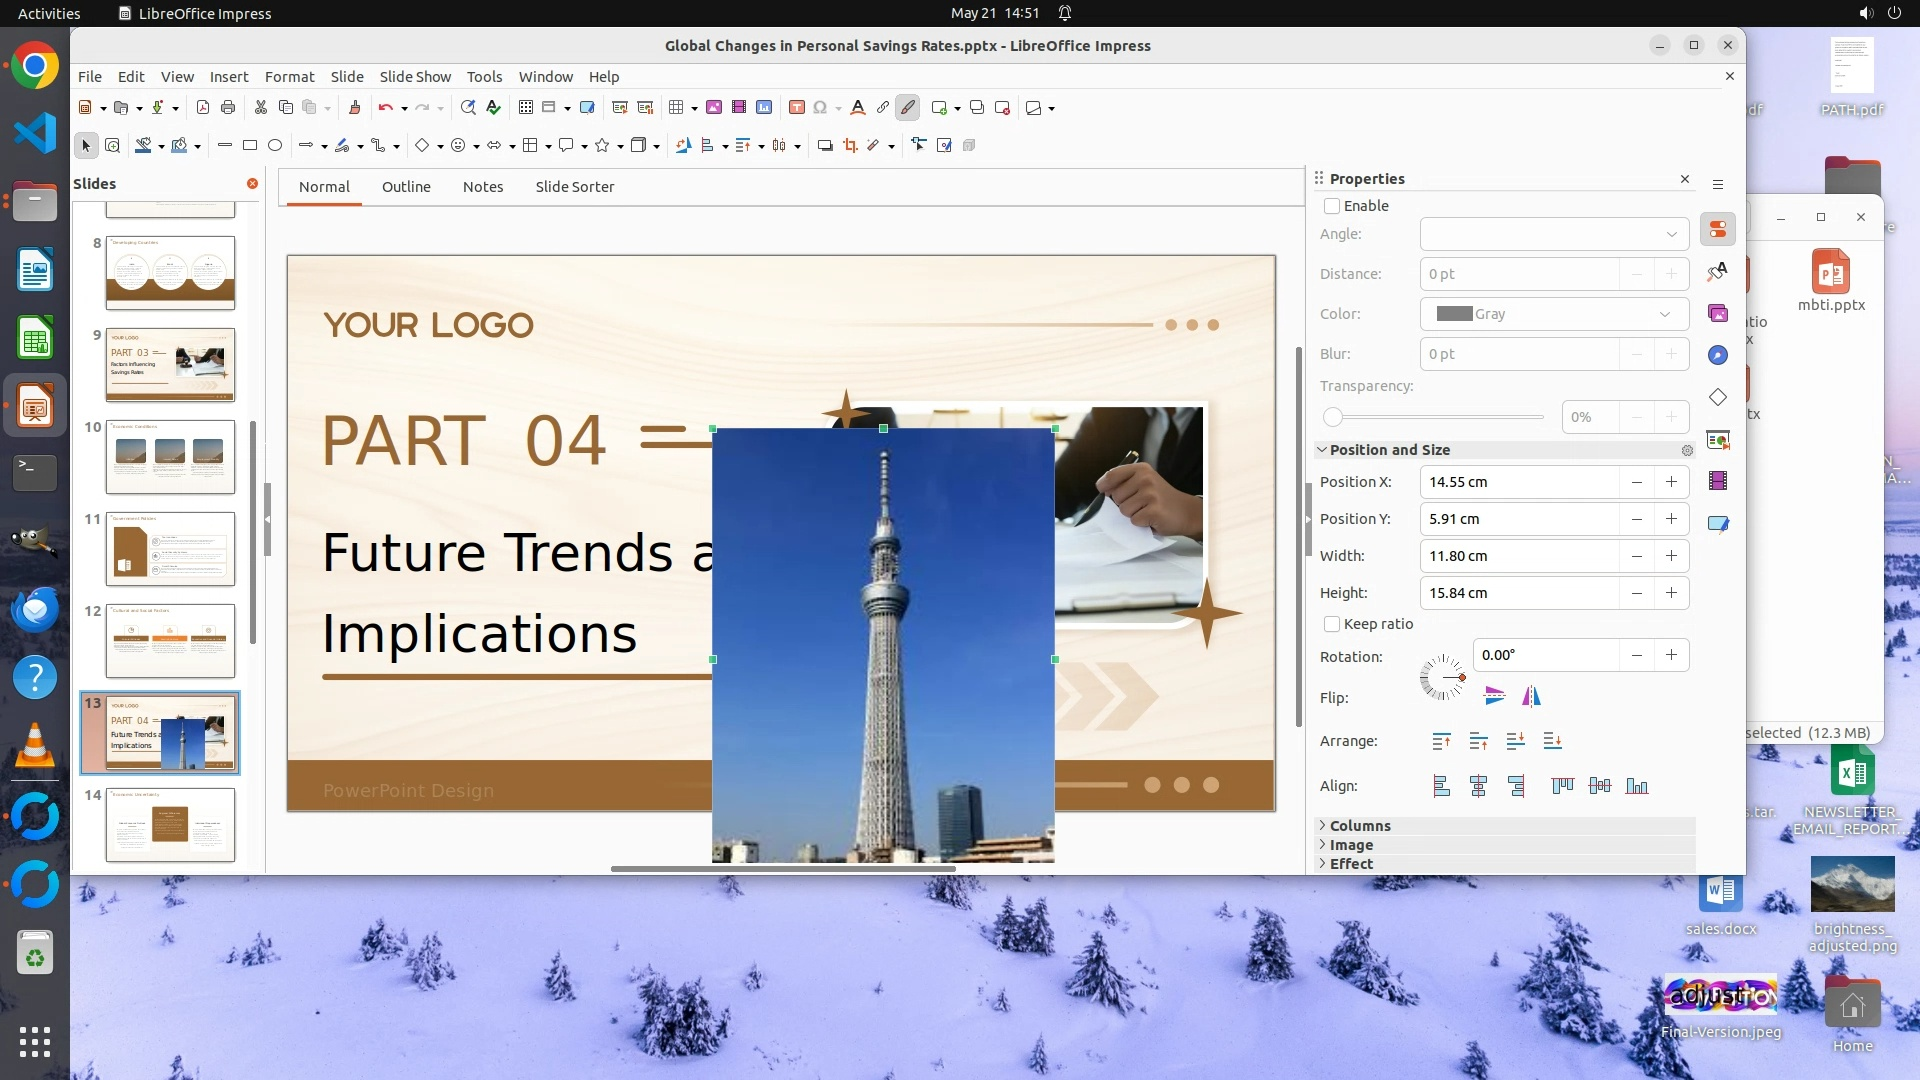Flip the image vertically
The width and height of the screenshot is (1920, 1080).
pos(1494,697)
